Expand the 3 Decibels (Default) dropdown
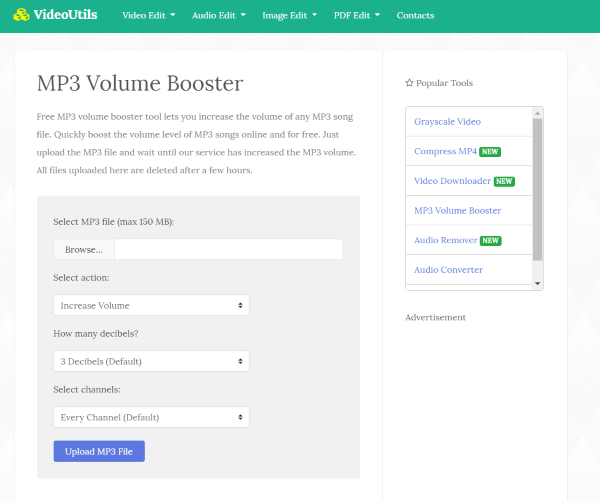 pyautogui.click(x=151, y=361)
